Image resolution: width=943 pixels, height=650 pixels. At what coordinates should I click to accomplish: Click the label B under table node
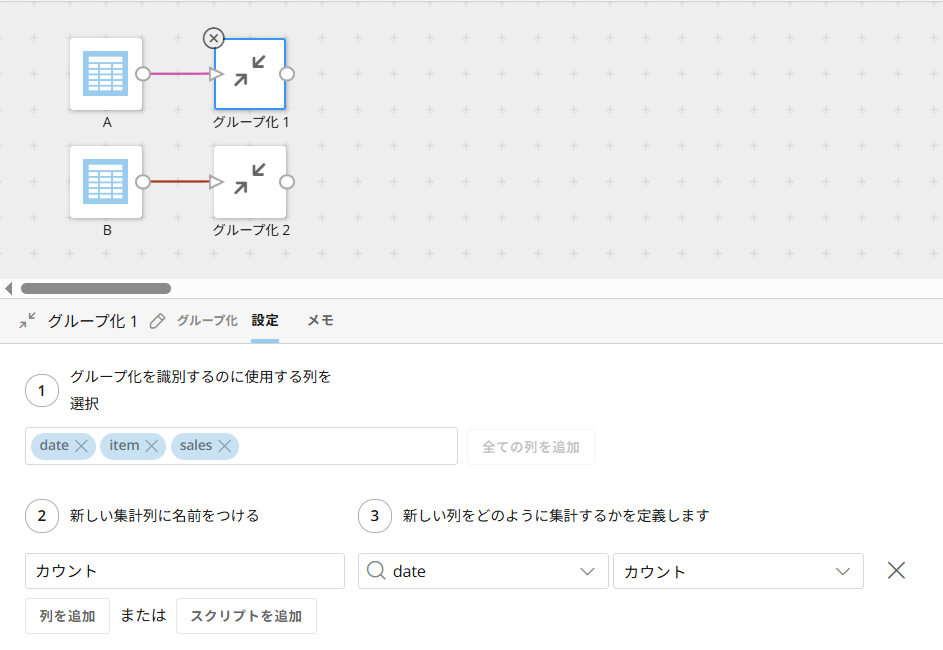point(107,230)
